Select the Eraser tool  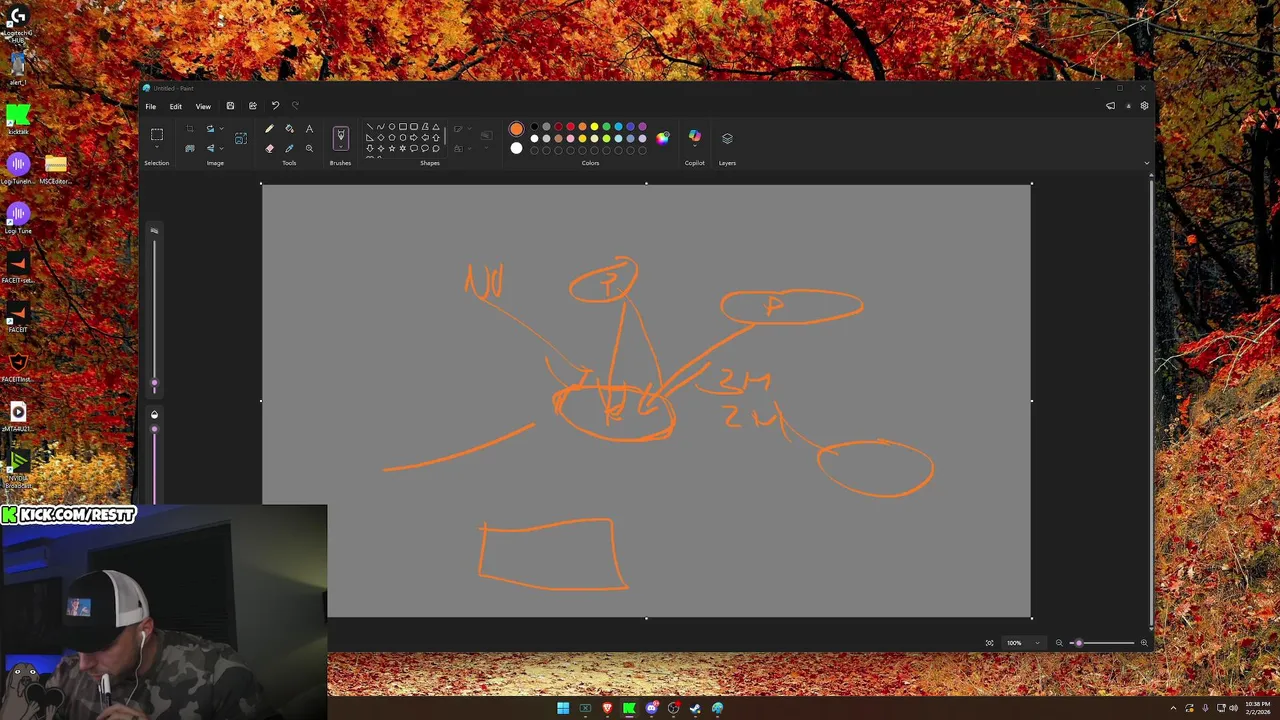pos(269,148)
